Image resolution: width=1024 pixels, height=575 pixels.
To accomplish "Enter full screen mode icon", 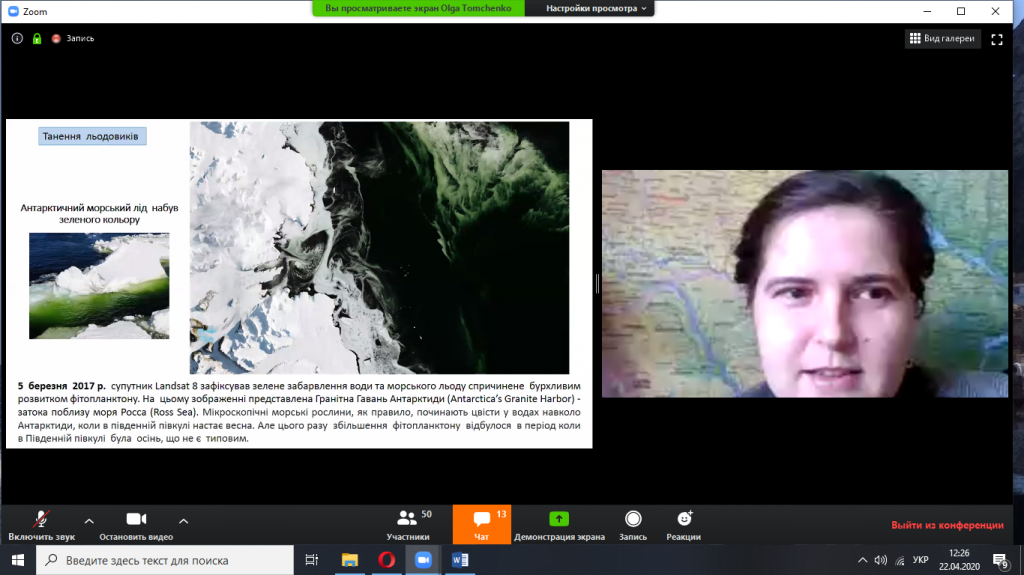I will pyautogui.click(x=997, y=39).
